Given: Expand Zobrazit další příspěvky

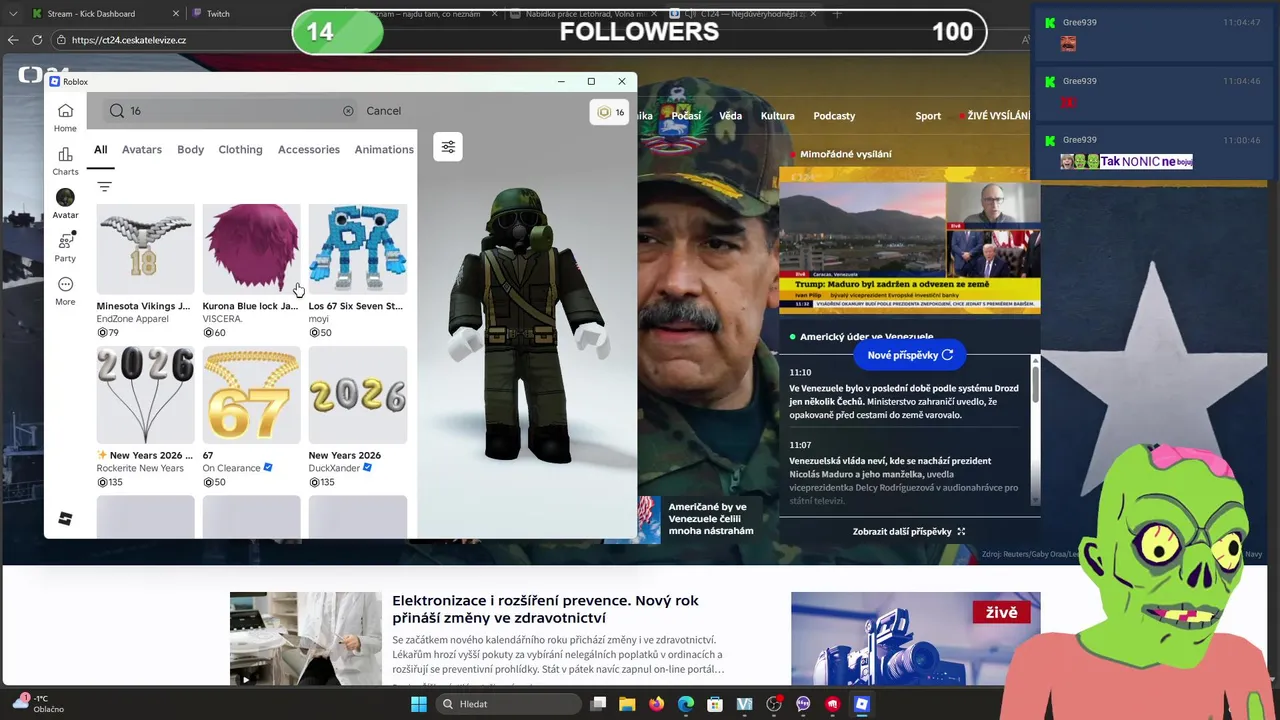Looking at the screenshot, I should point(909,532).
